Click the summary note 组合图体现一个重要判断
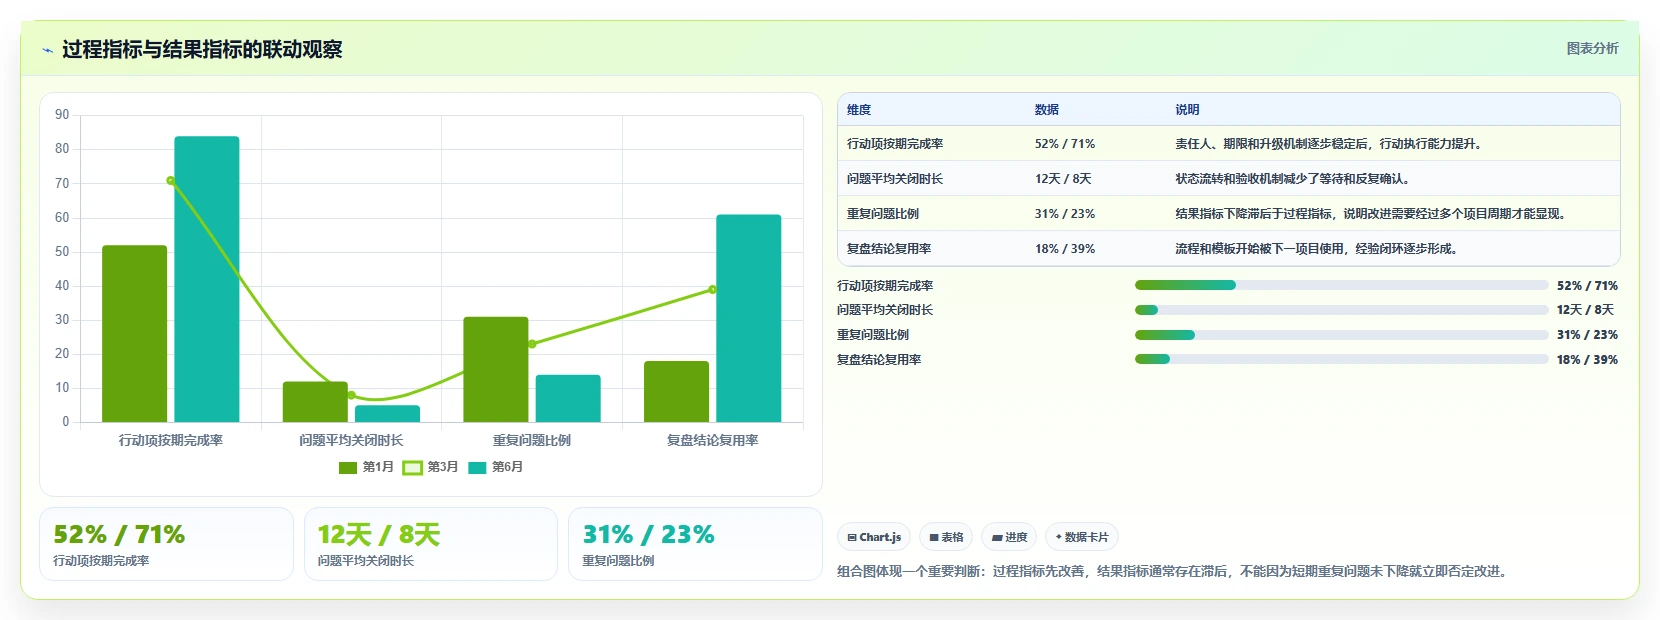Viewport: 1660px width, 620px height. click(x=1172, y=572)
